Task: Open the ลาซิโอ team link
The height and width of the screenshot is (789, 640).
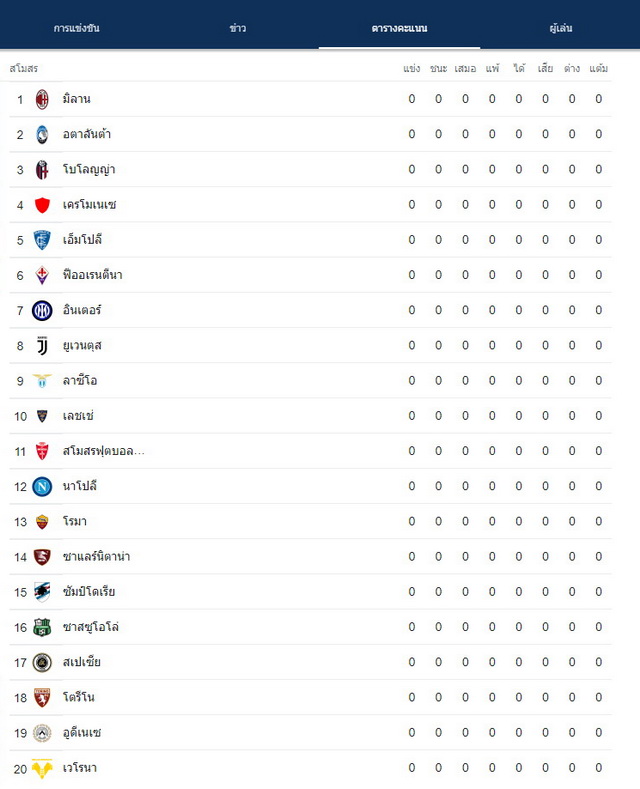Action: pos(80,380)
